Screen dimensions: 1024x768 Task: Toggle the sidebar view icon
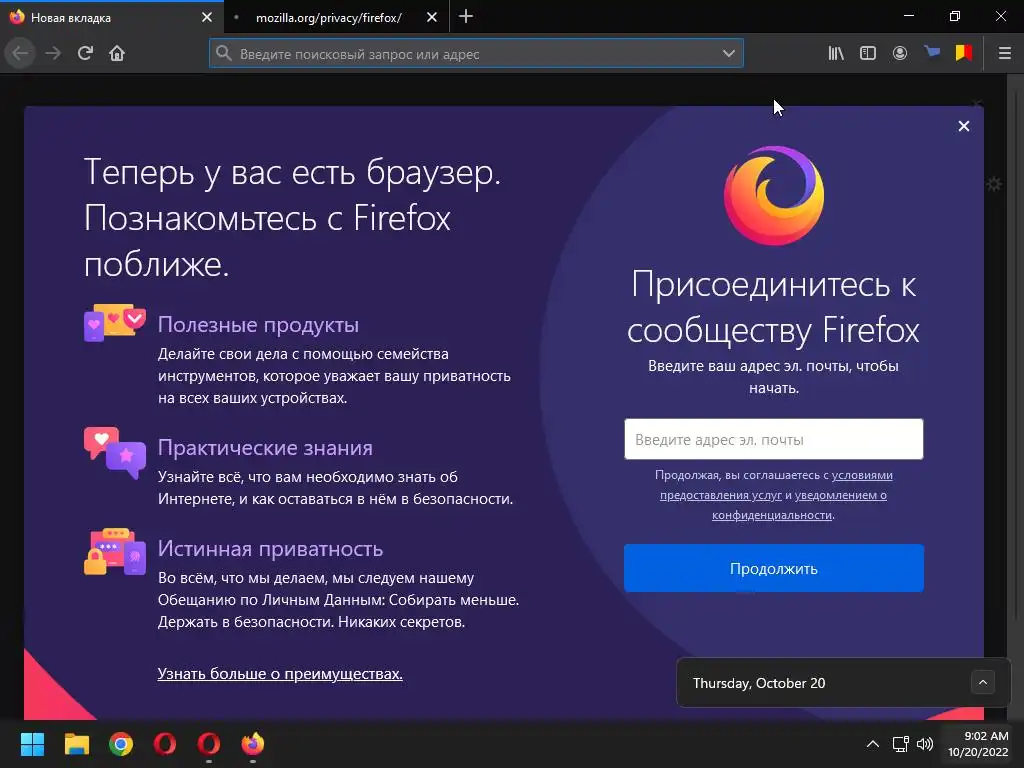868,53
